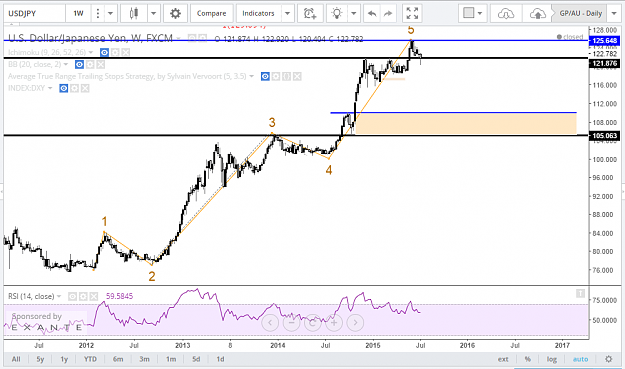Click the chart layout square icon
Viewport: 625px width, 369px height.
(x=469, y=13)
